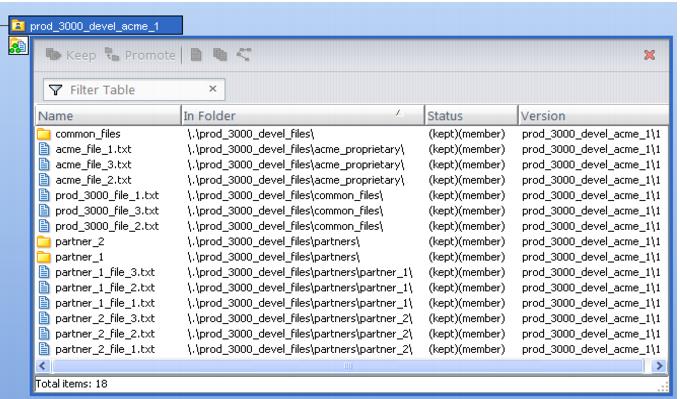Click the Keep toolbar button
This screenshot has width=680, height=399.
pos(71,55)
